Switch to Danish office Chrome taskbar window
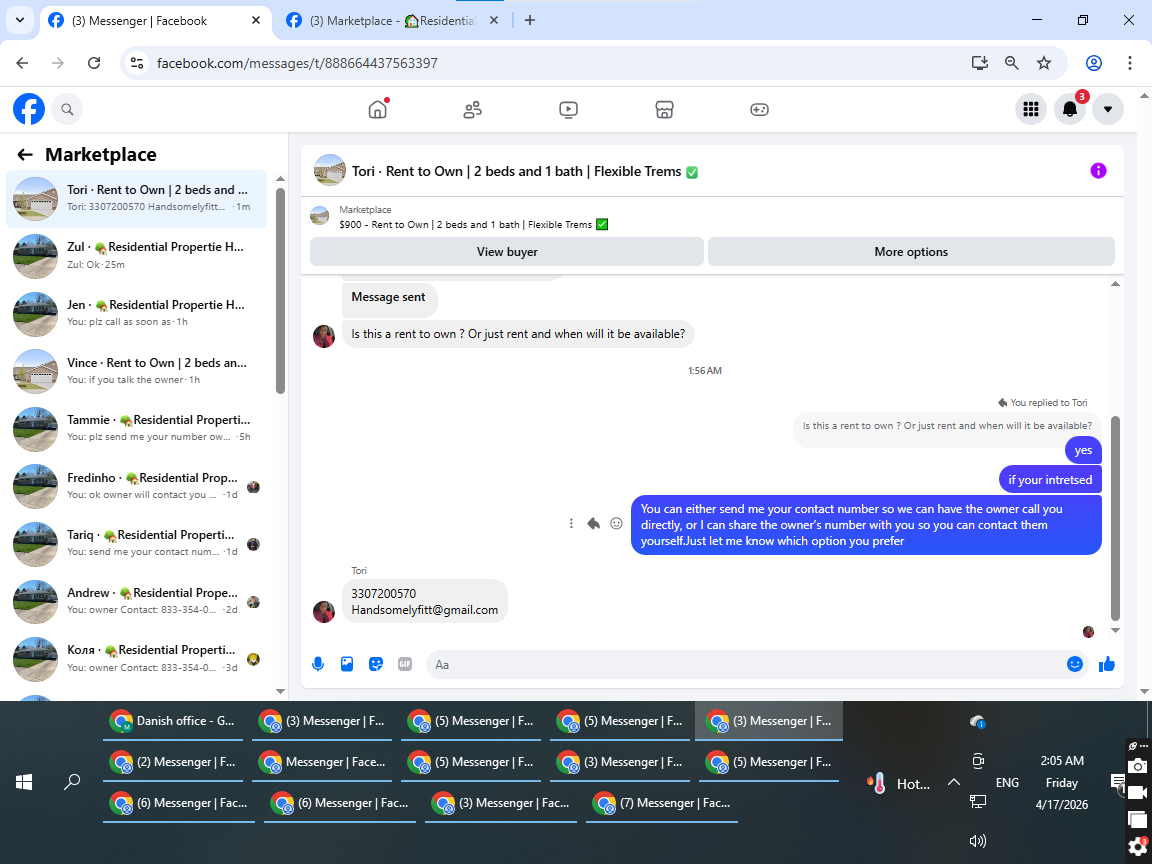Screen dimensions: 1152x864 click(x=173, y=721)
